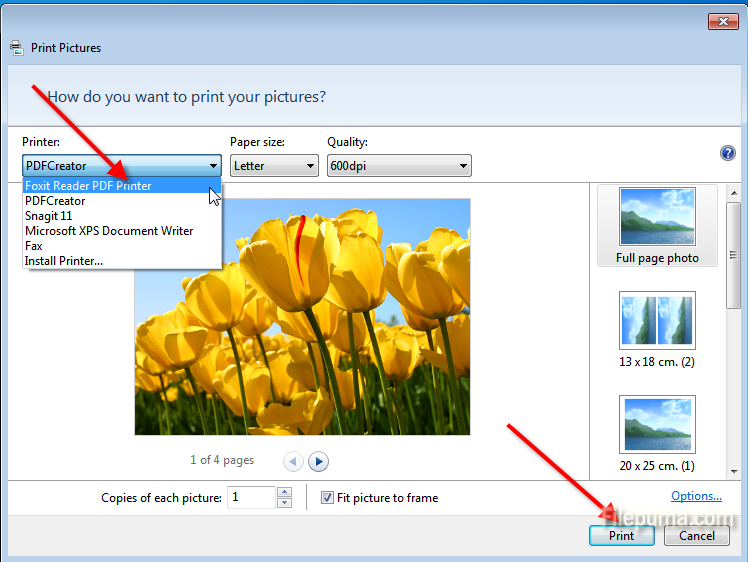Screen dimensions: 748x562
Task: Choose Install Printer... from the list
Action: click(64, 261)
